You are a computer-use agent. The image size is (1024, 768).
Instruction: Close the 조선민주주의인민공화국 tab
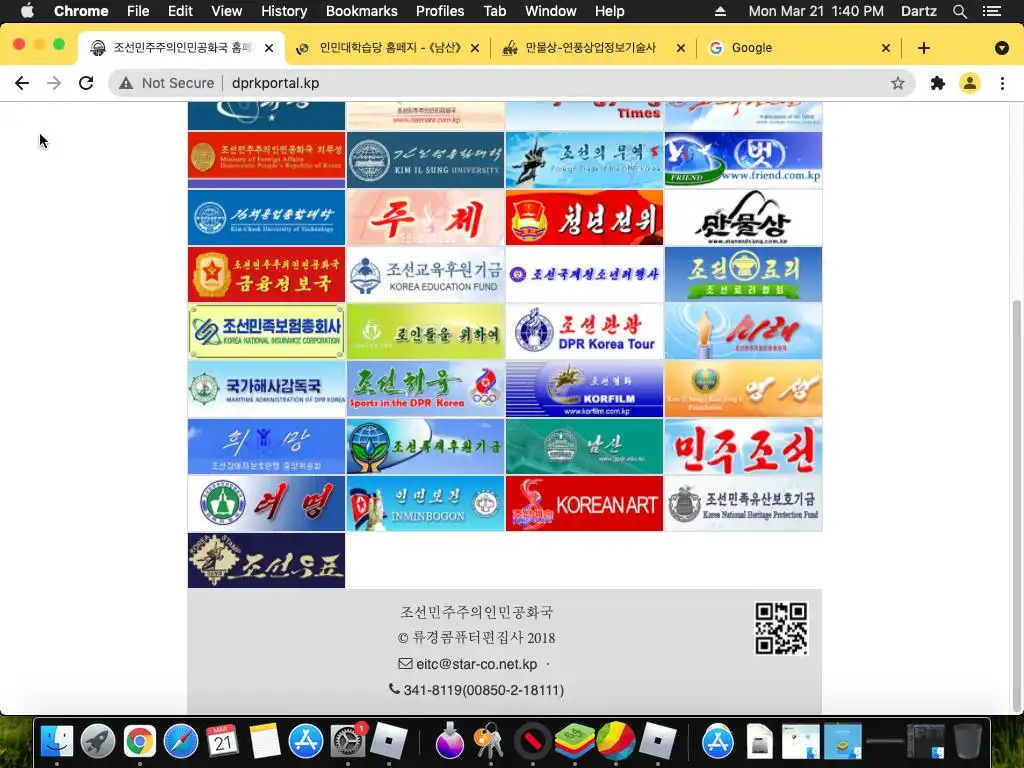coord(268,48)
